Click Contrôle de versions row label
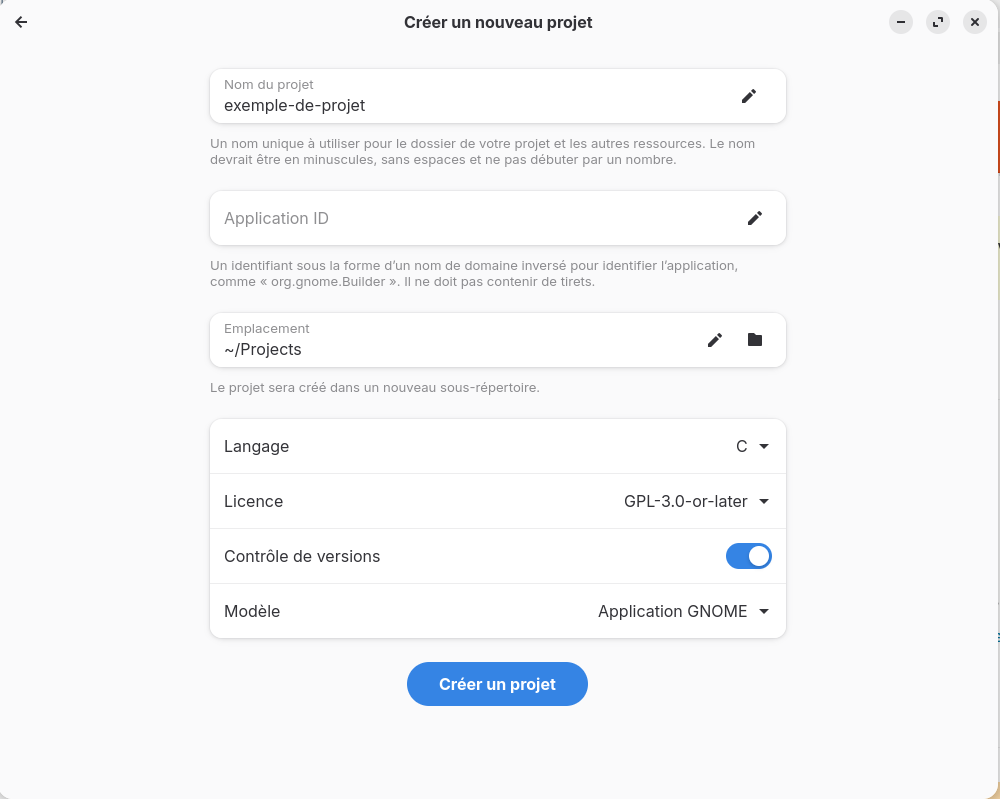 [x=302, y=556]
